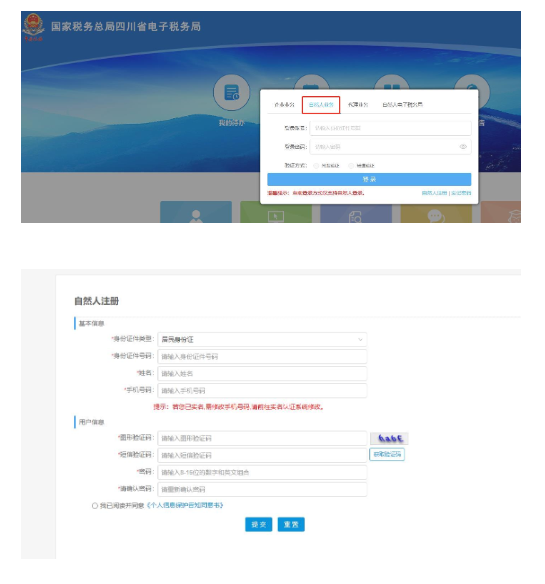Agree to the personal information protection notice
This screenshot has height=584, width=545.
coord(95,506)
